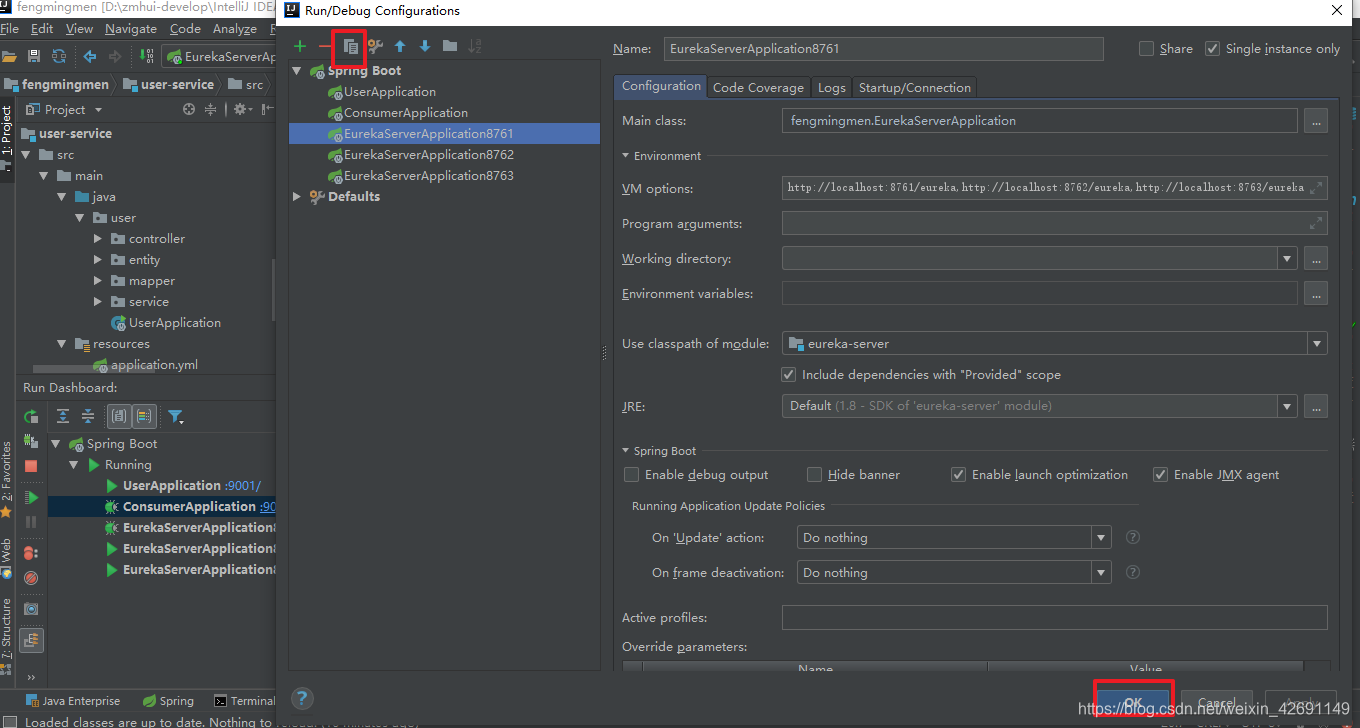This screenshot has height=728, width=1360.
Task: Navigate back with the blue left arrow
Action: pos(90,57)
